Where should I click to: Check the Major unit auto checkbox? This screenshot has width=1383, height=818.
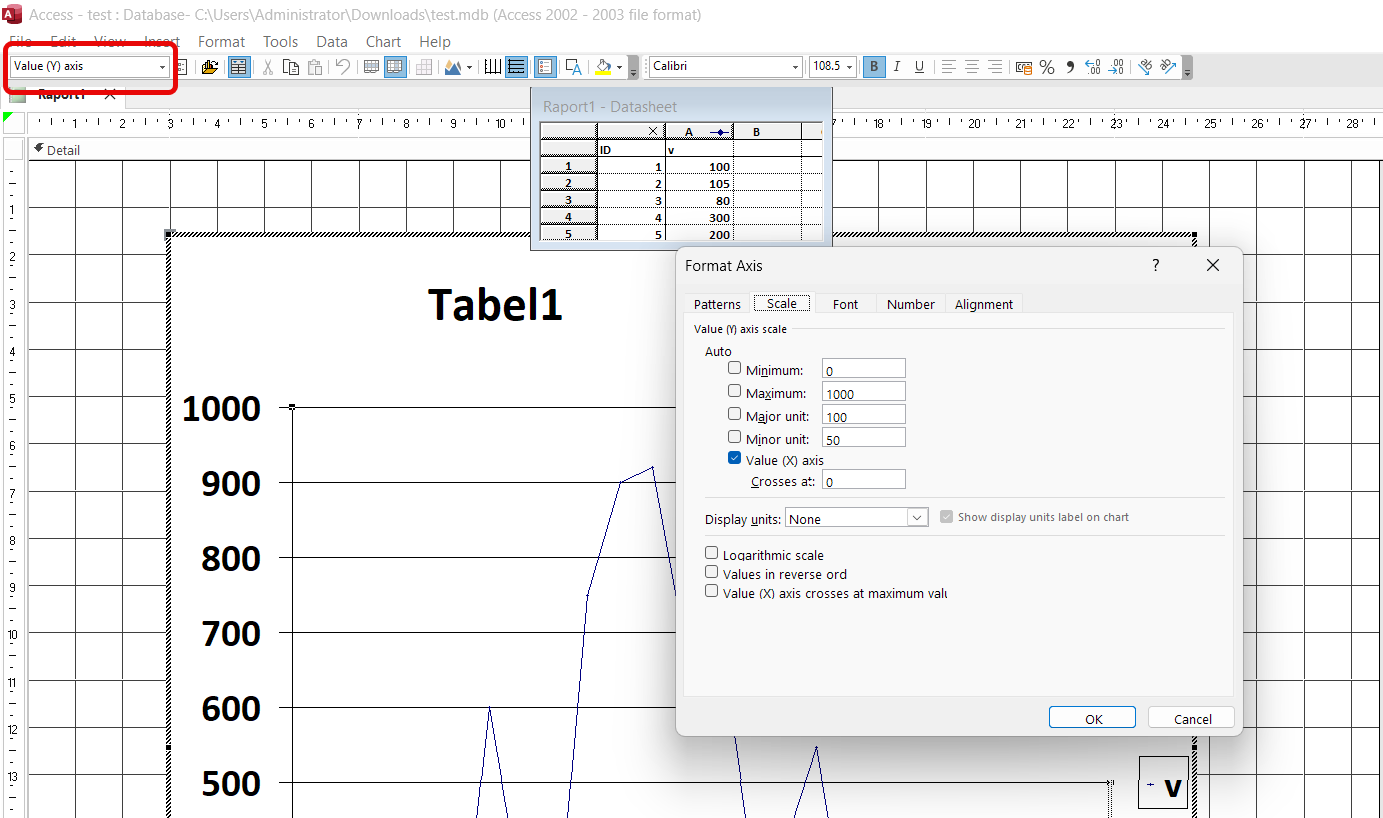click(735, 414)
